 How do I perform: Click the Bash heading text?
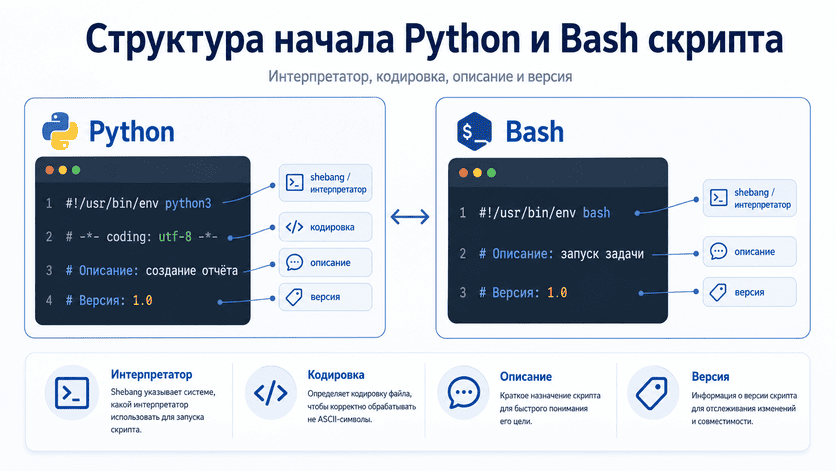point(534,132)
